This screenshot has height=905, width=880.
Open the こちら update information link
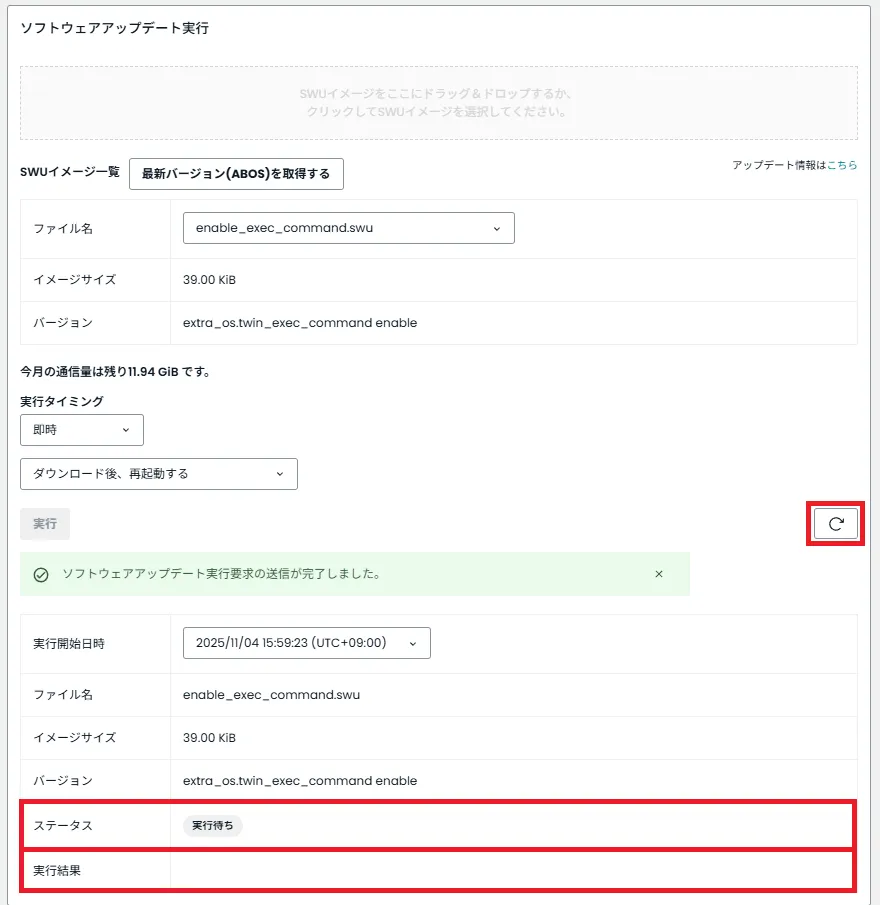coord(840,164)
